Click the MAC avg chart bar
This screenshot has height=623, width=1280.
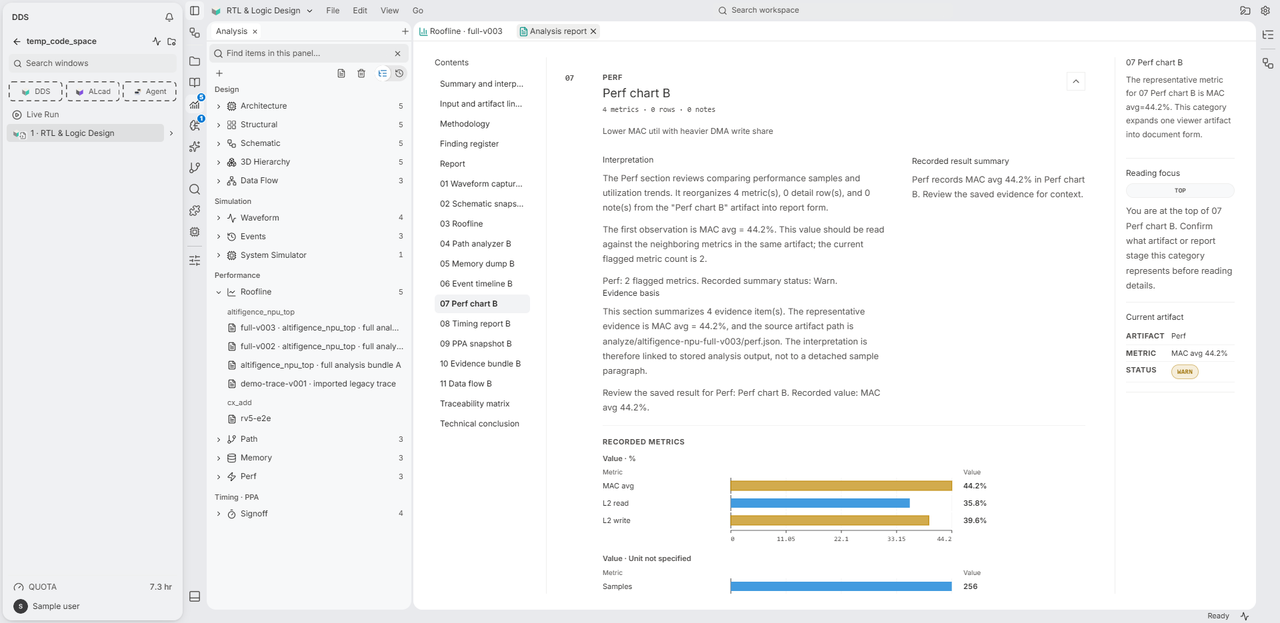(841, 486)
